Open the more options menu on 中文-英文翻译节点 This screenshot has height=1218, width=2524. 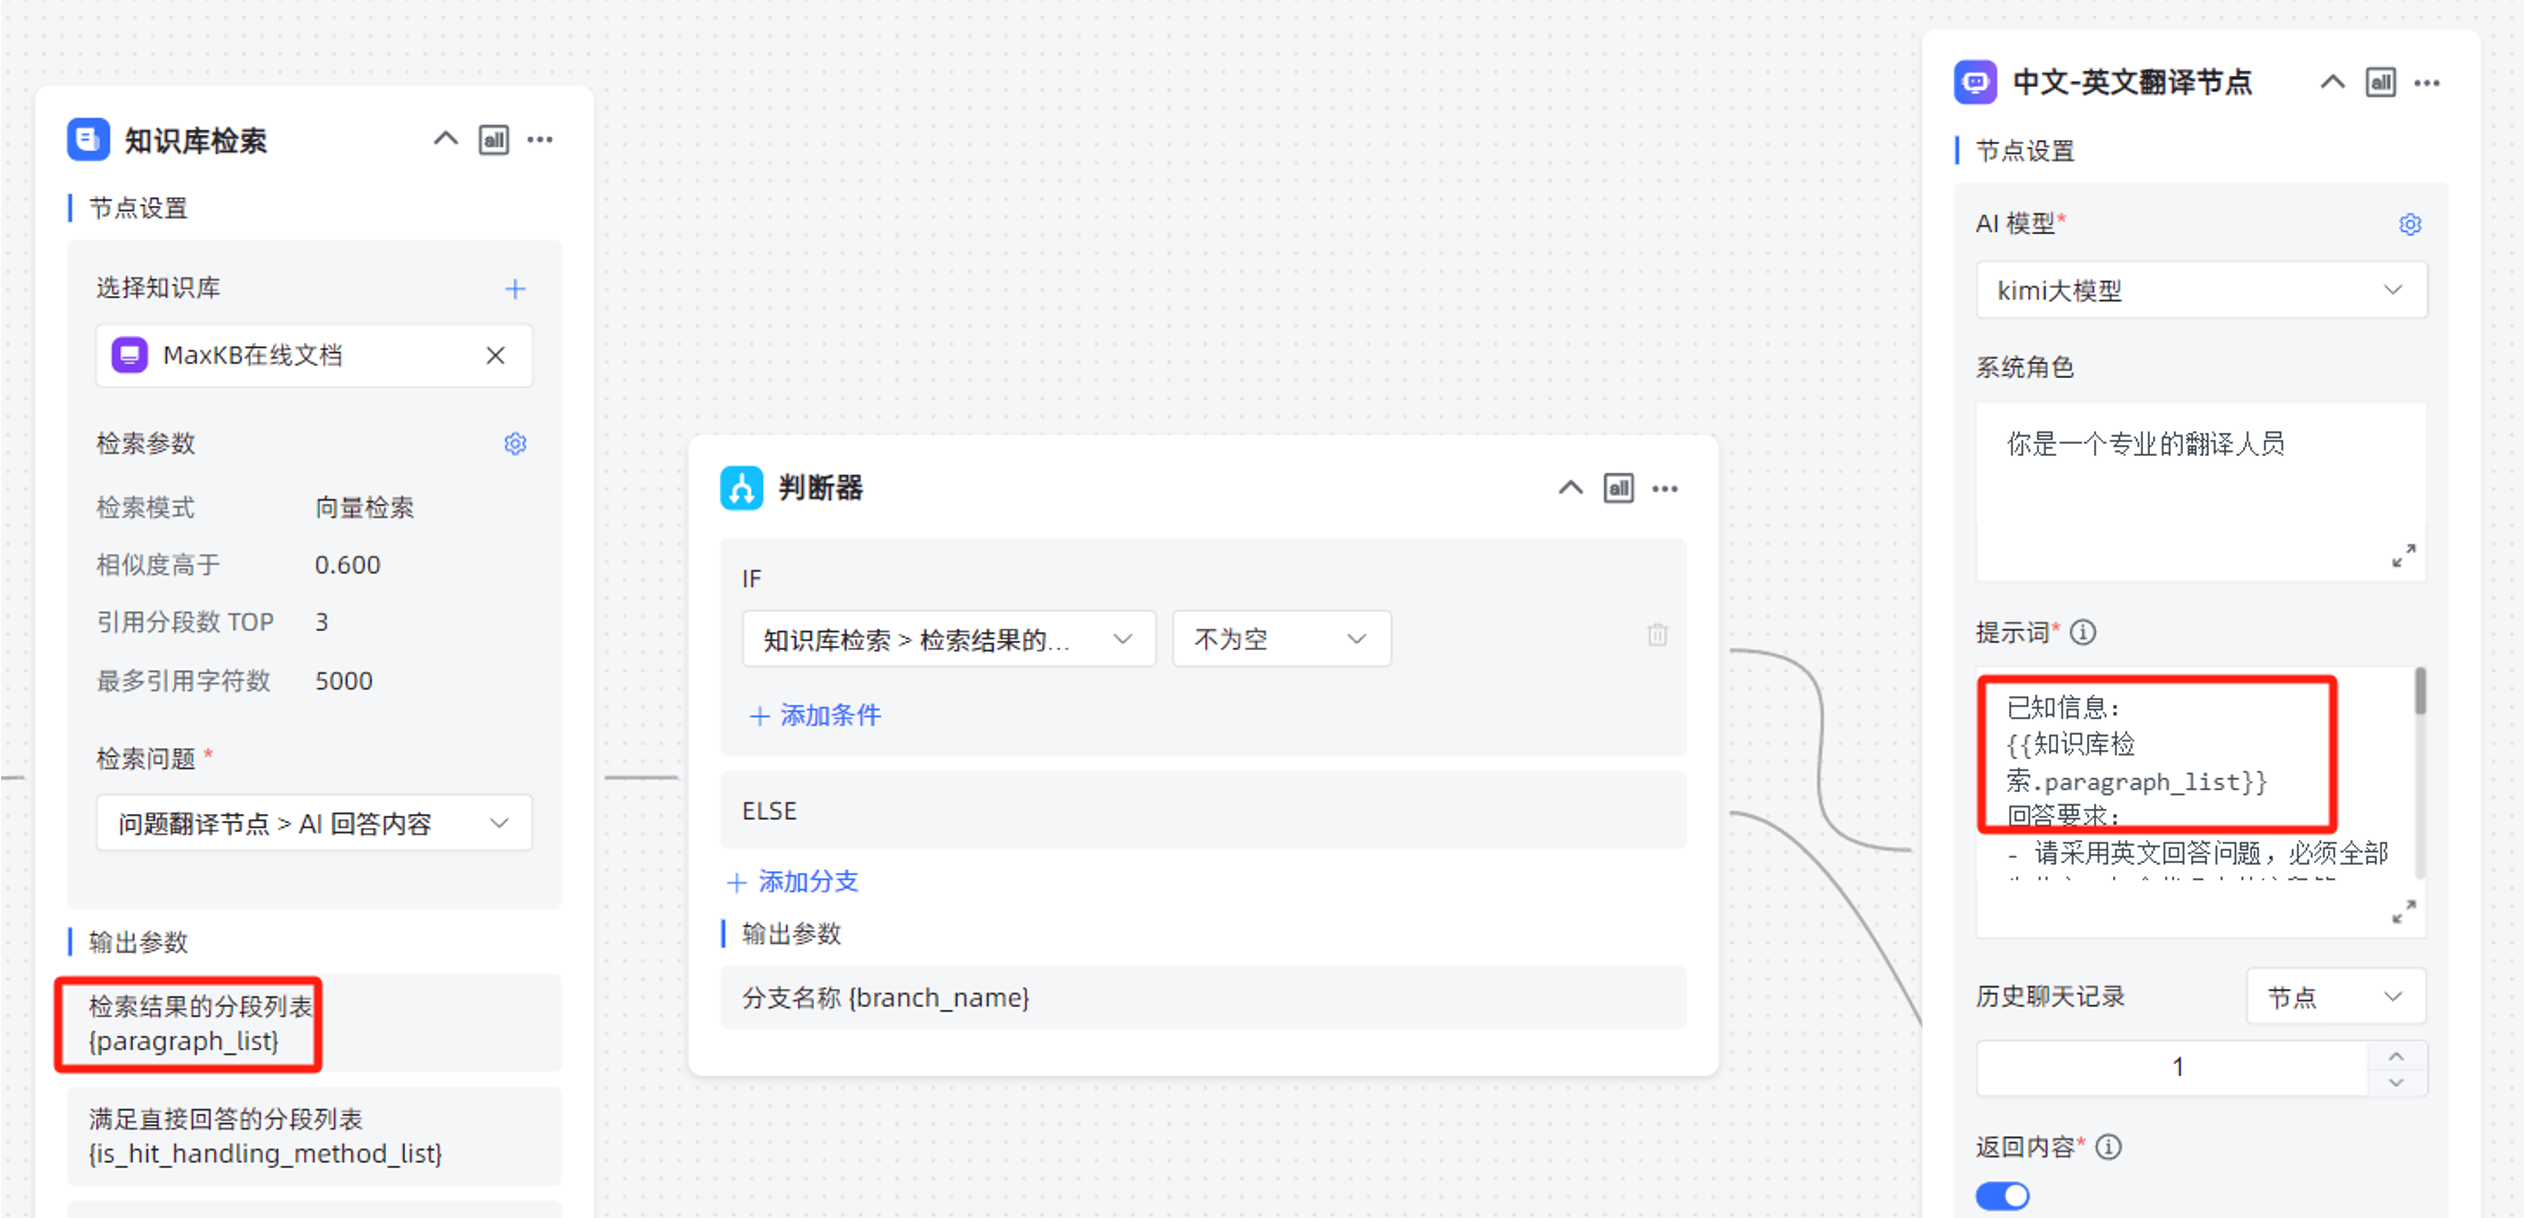[2427, 82]
